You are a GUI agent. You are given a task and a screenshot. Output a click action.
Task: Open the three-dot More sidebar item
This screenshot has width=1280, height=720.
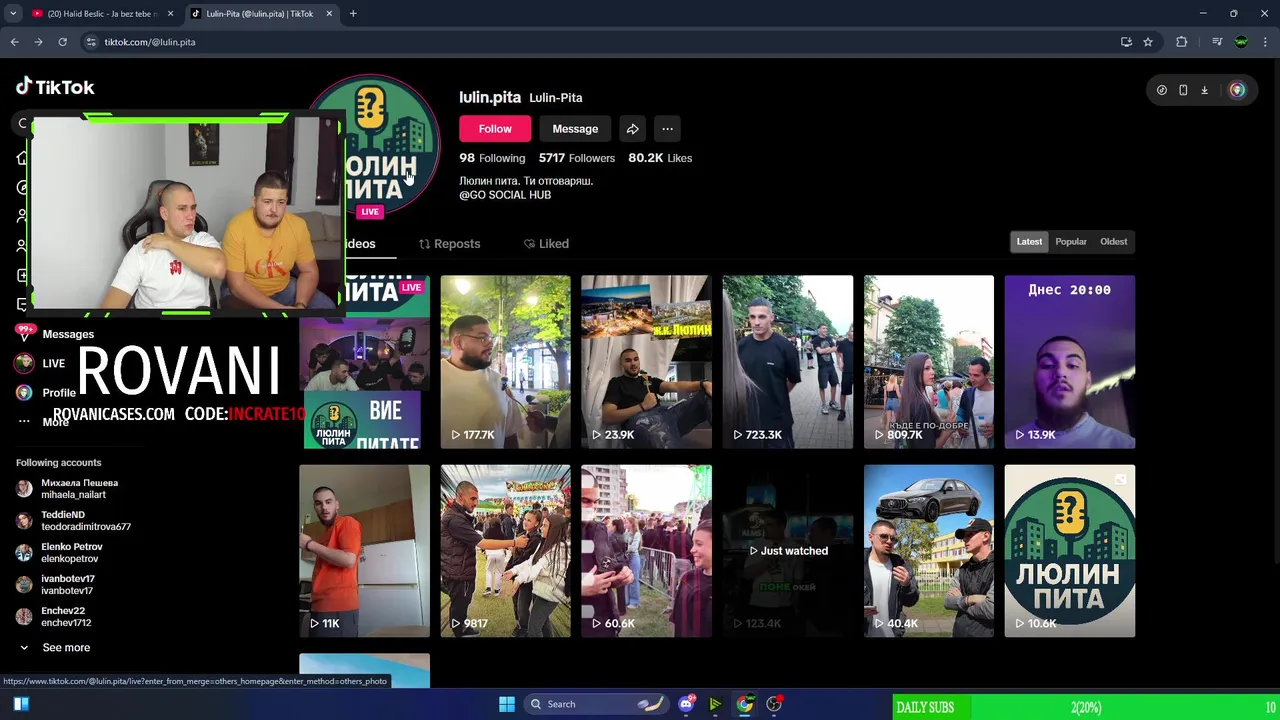24,422
